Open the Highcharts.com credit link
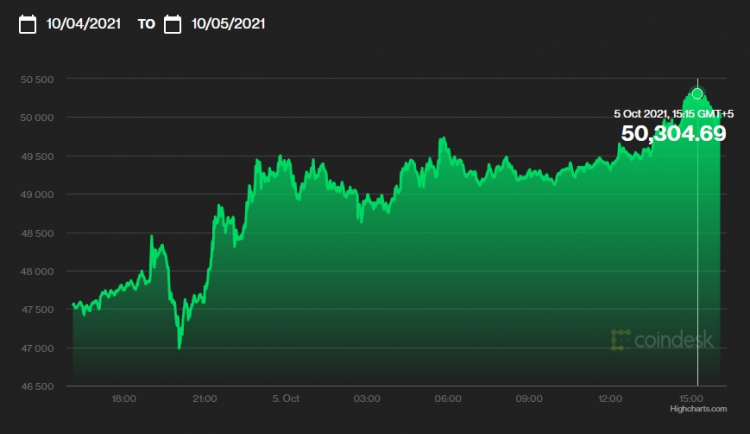 [695, 408]
